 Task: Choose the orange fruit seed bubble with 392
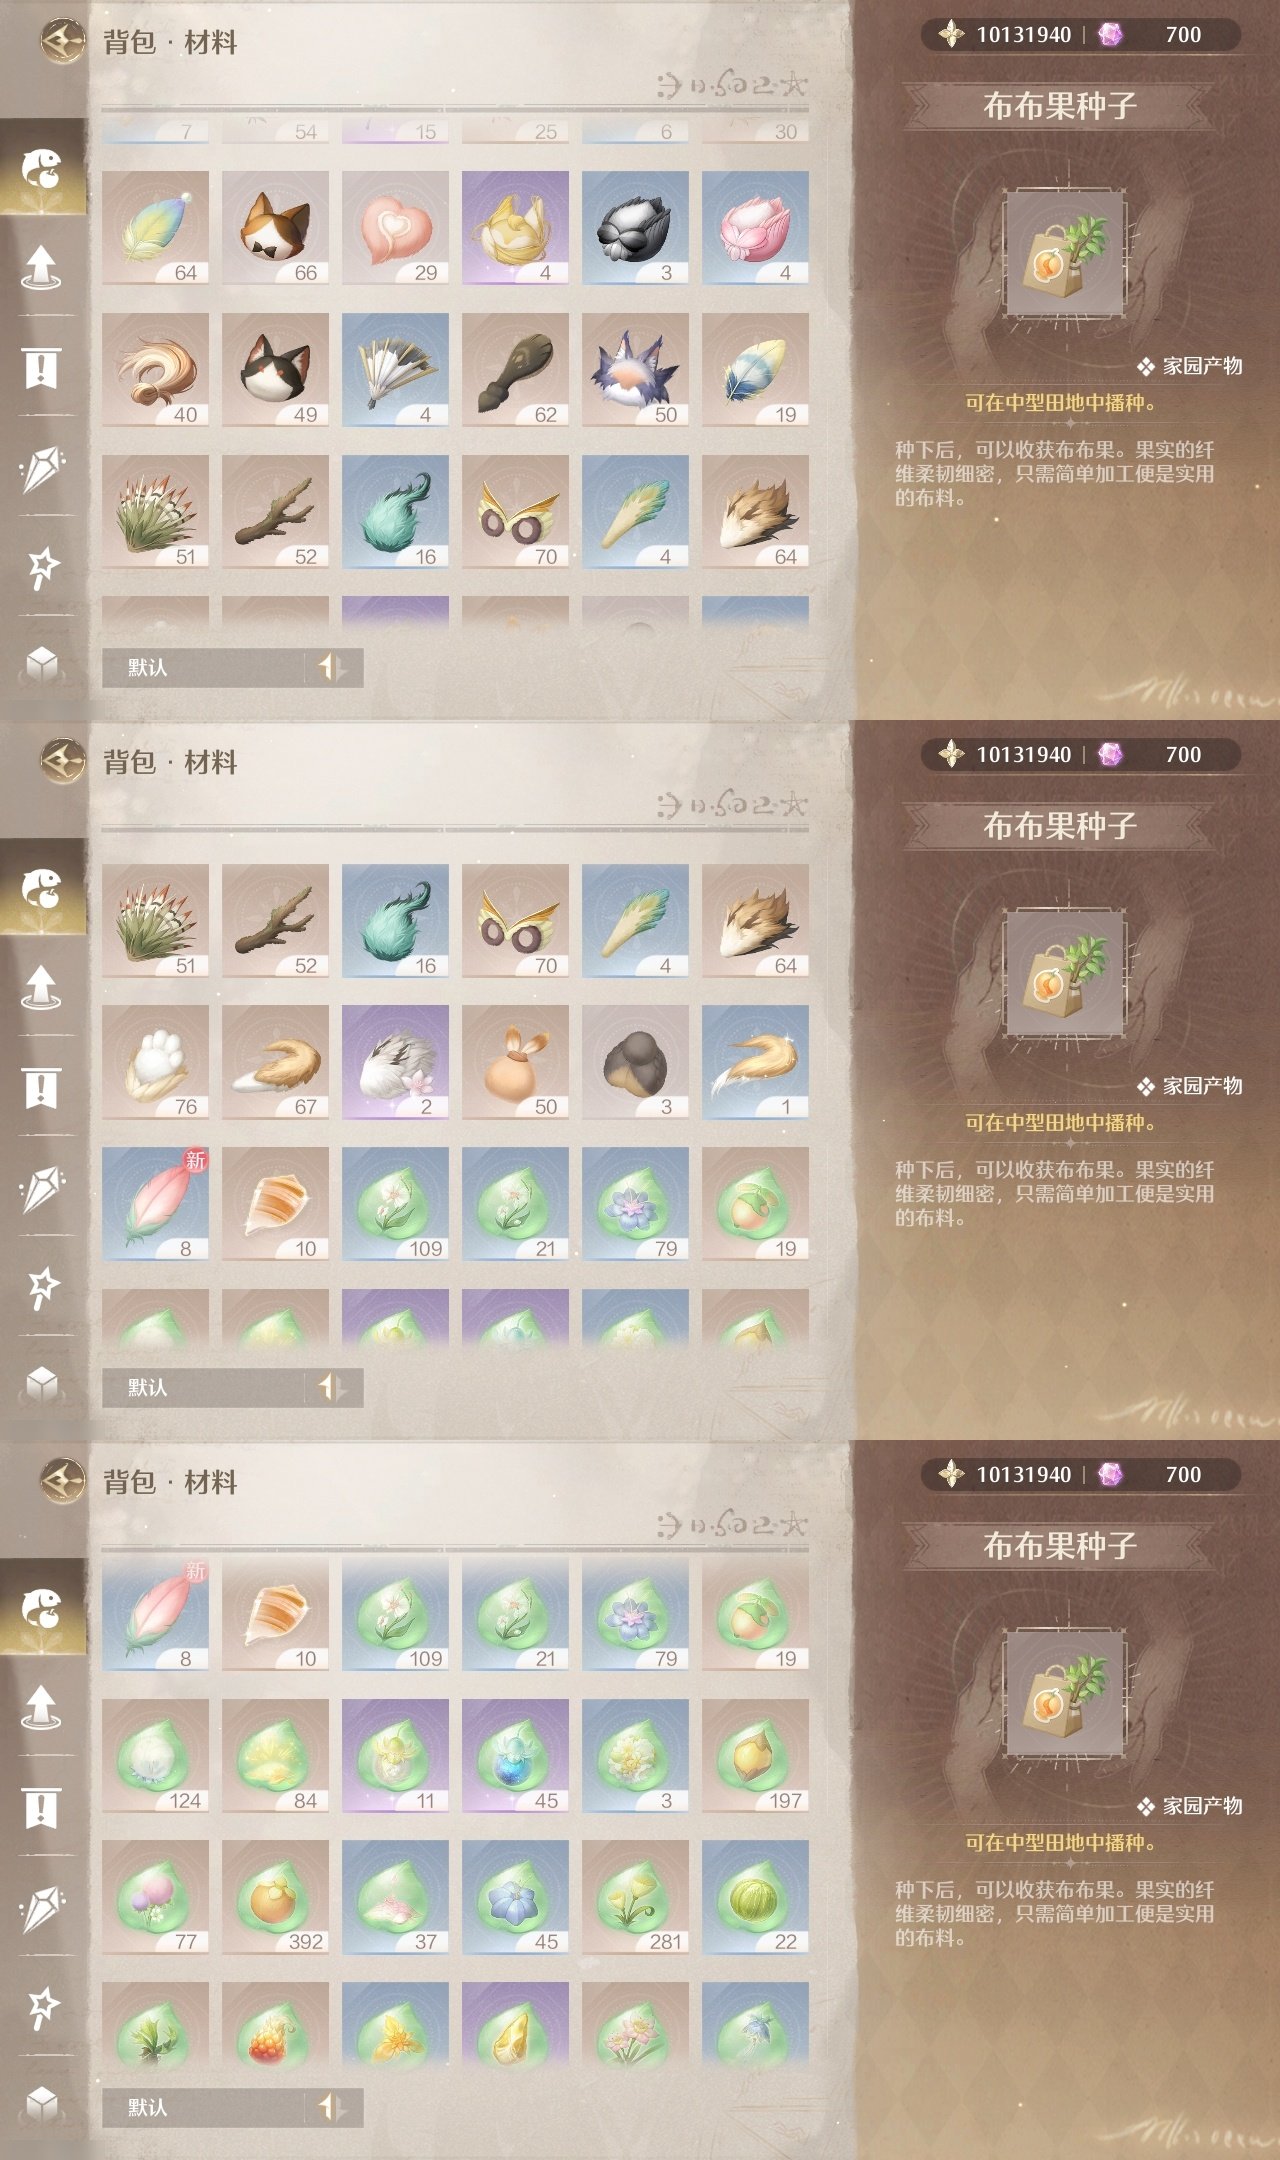coord(275,1897)
